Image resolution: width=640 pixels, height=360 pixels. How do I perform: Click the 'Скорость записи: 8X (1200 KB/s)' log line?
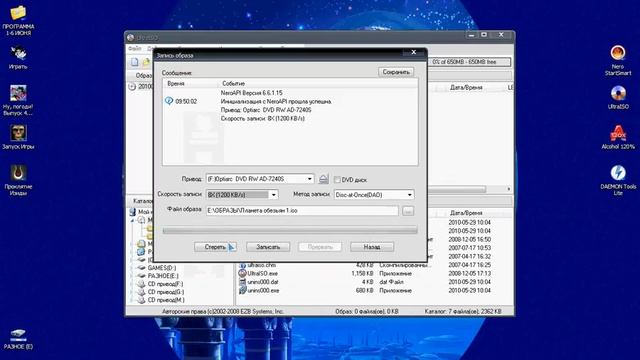[262, 118]
